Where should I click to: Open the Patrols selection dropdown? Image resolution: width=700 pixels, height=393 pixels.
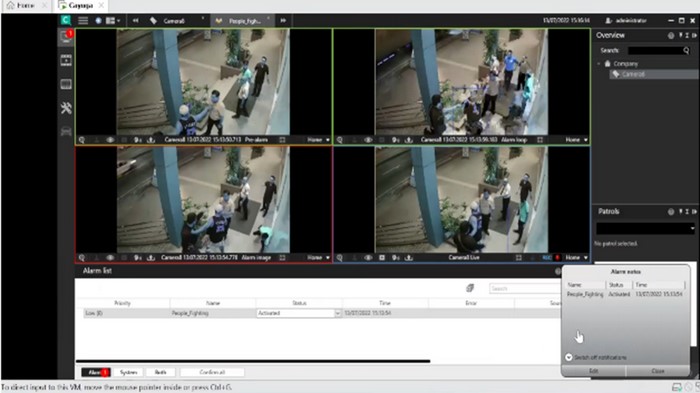tap(646, 228)
